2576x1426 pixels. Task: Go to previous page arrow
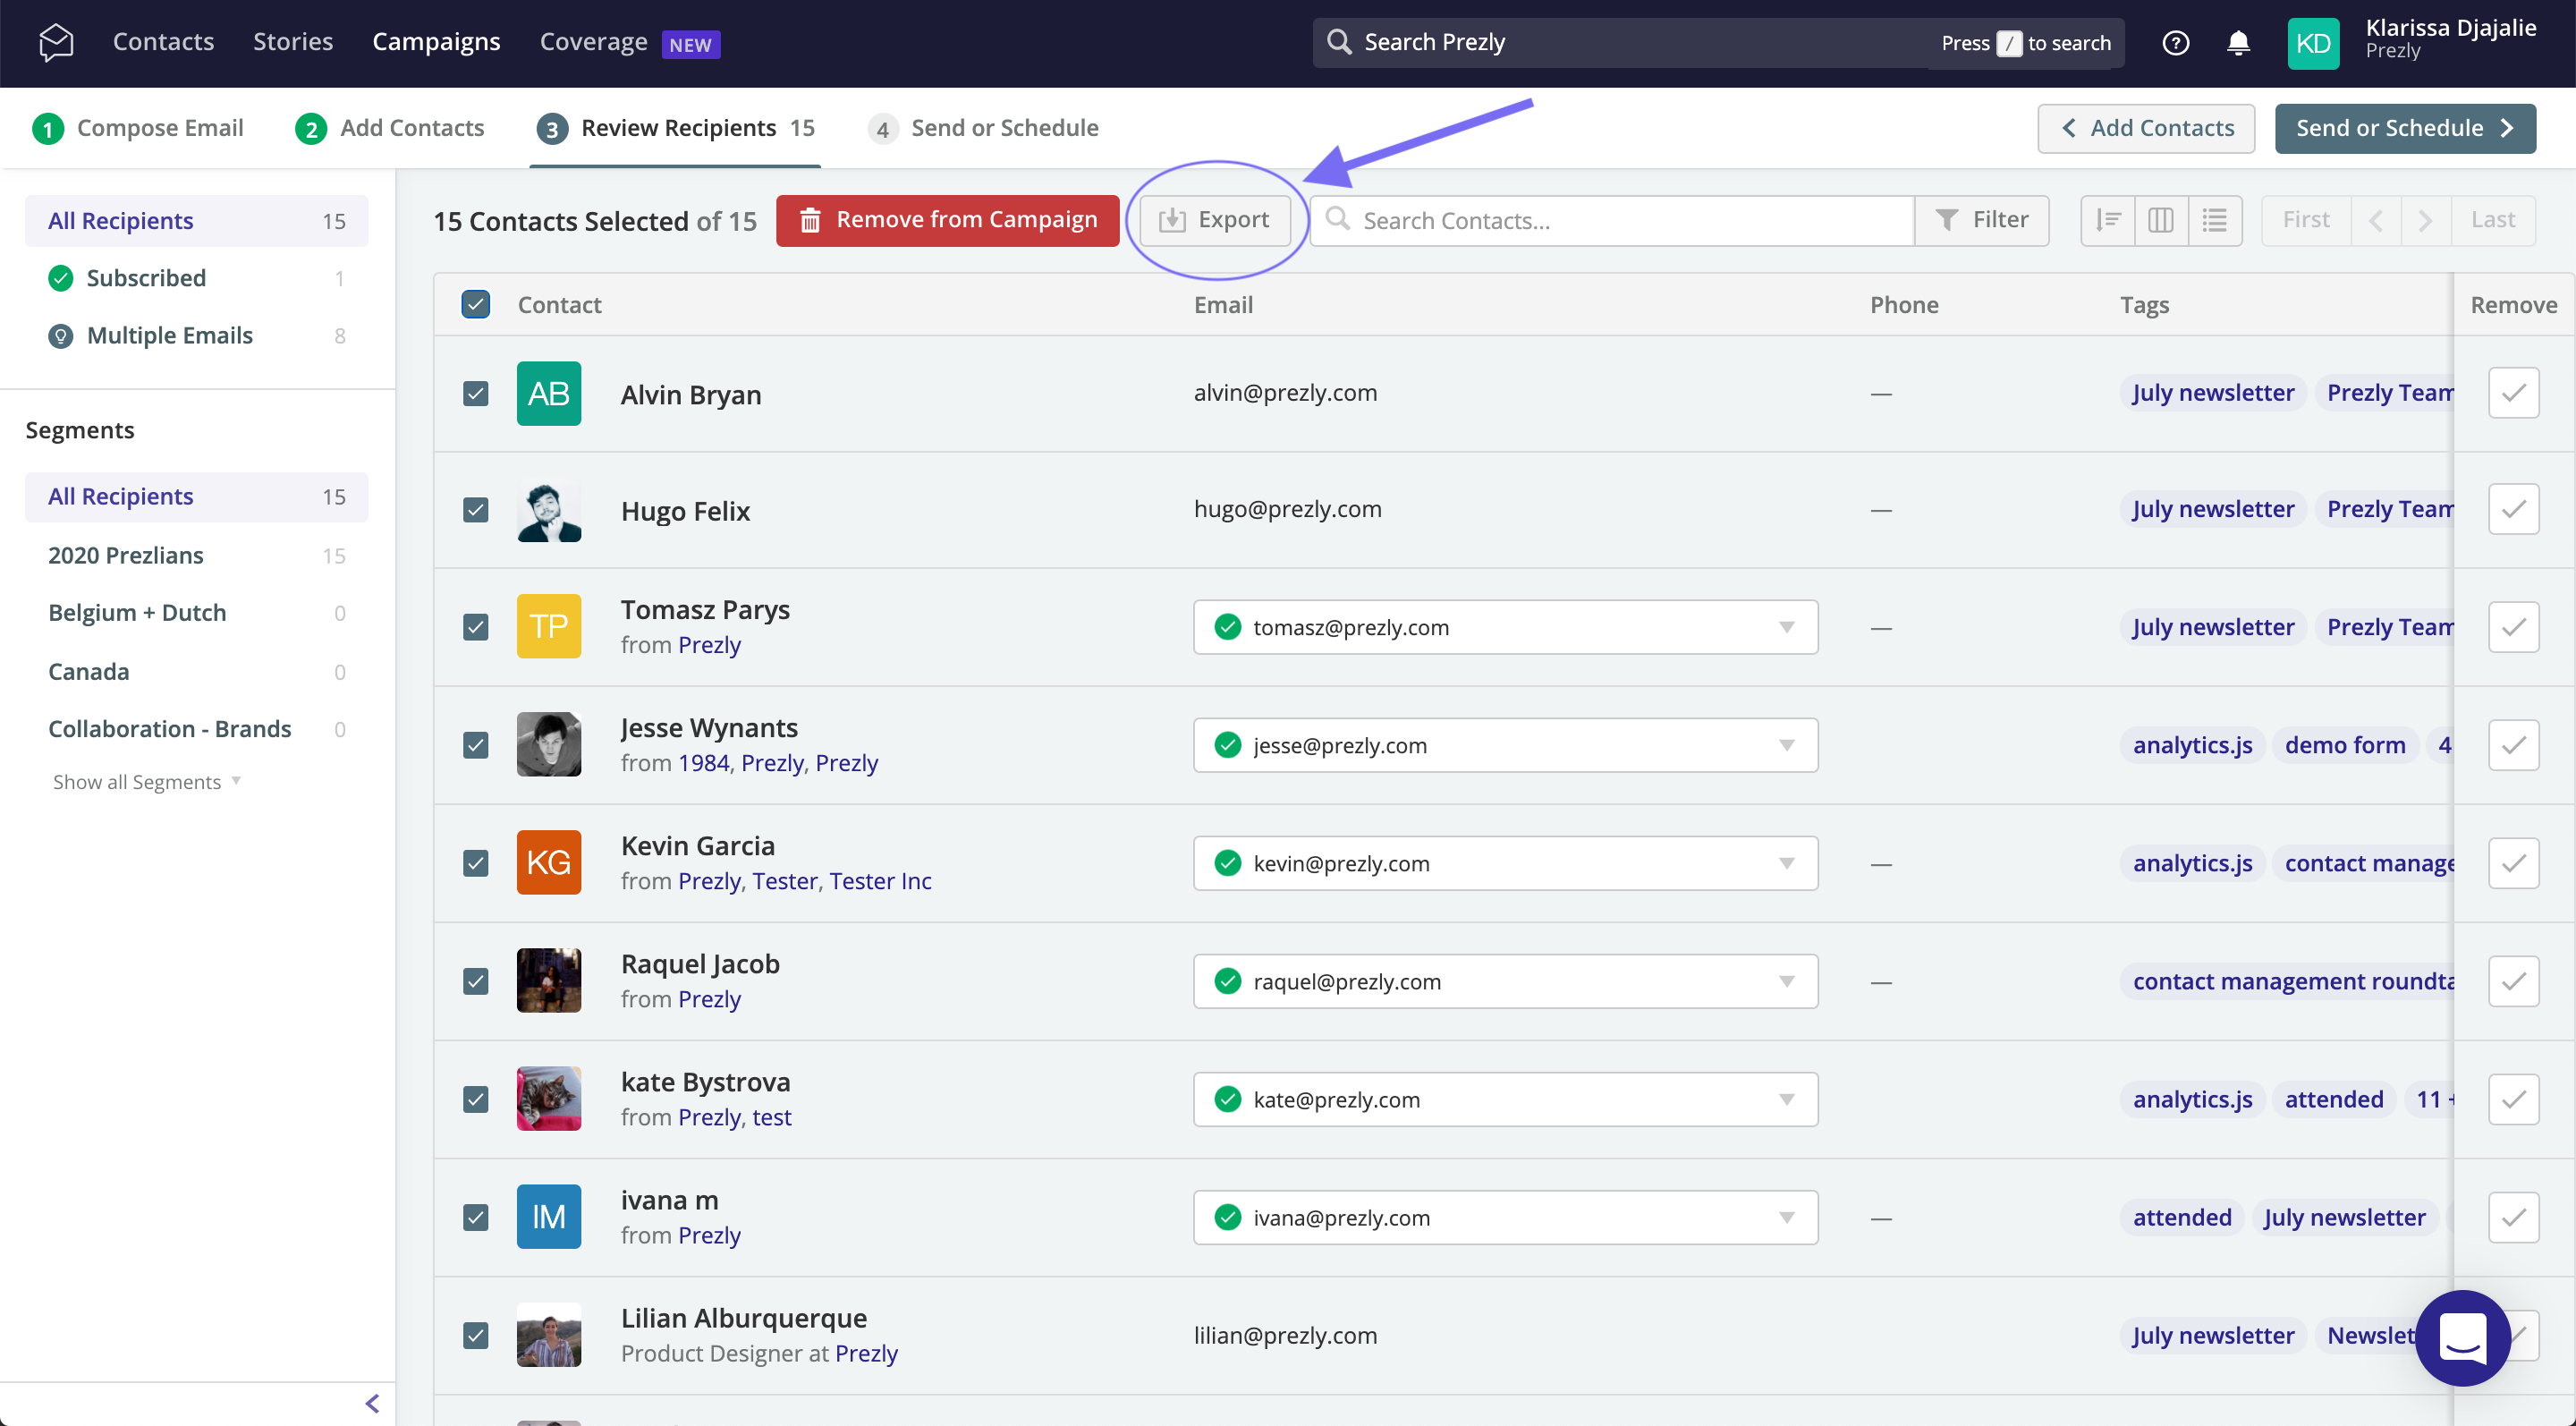(2376, 220)
